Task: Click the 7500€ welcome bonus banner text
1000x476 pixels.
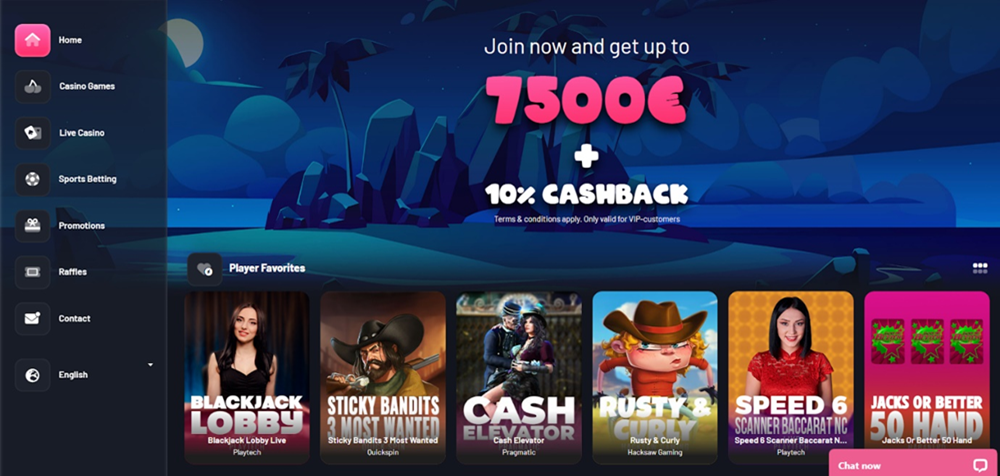Action: click(x=585, y=100)
